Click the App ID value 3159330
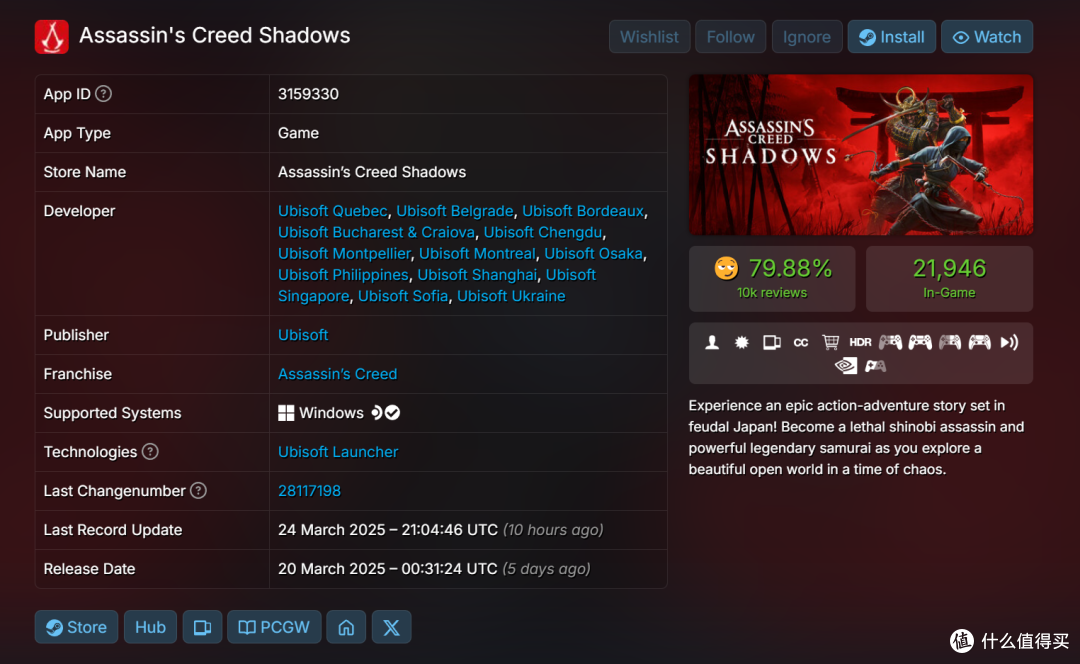1080x664 pixels. point(309,94)
